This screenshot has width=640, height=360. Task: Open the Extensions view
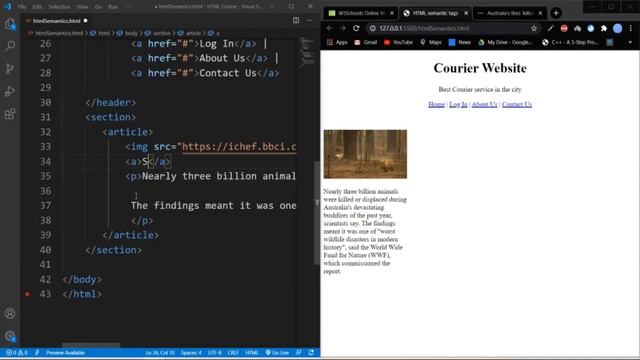point(10,114)
